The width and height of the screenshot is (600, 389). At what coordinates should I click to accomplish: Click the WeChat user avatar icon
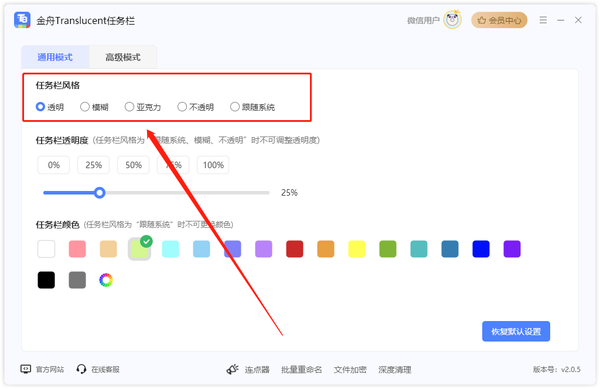(x=452, y=20)
